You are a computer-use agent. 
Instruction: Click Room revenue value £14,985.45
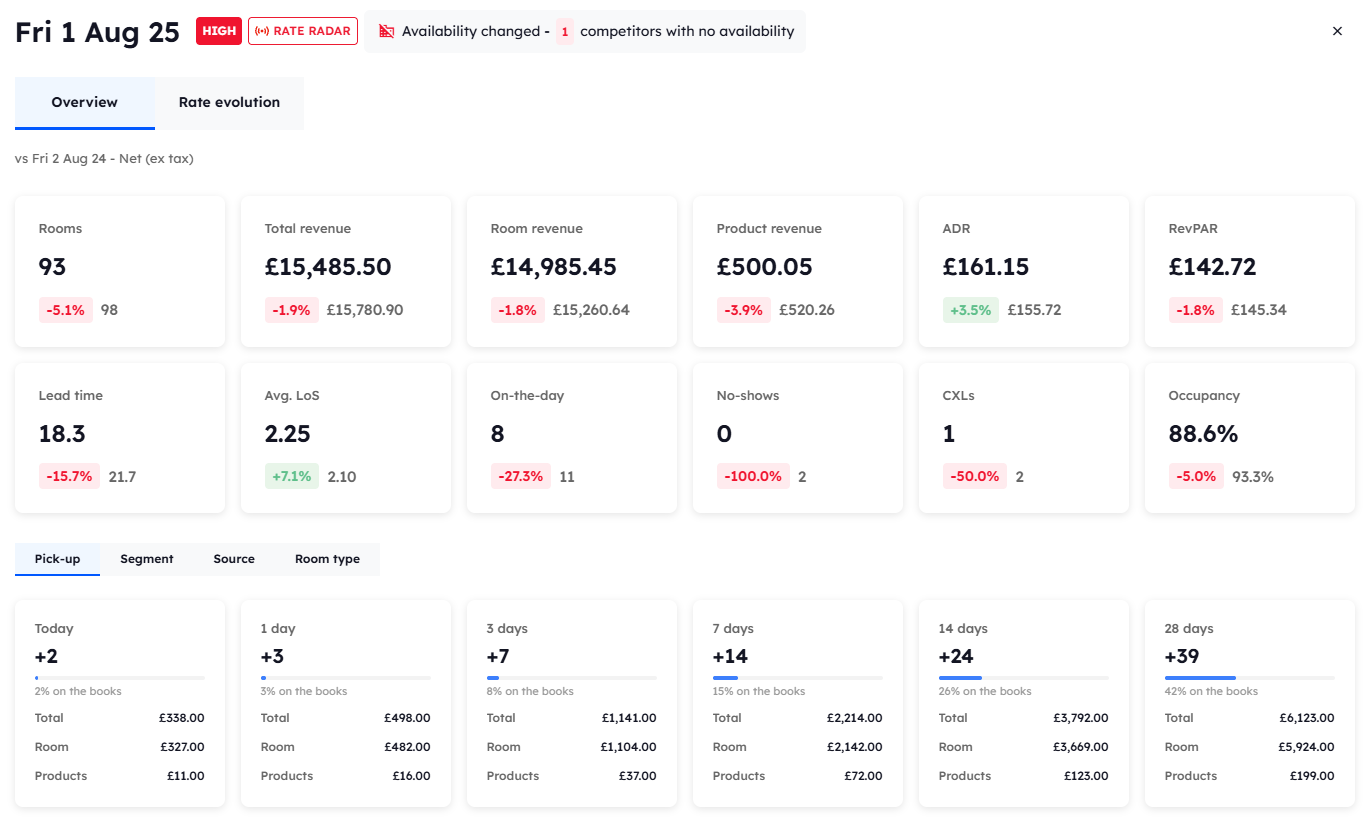point(554,267)
